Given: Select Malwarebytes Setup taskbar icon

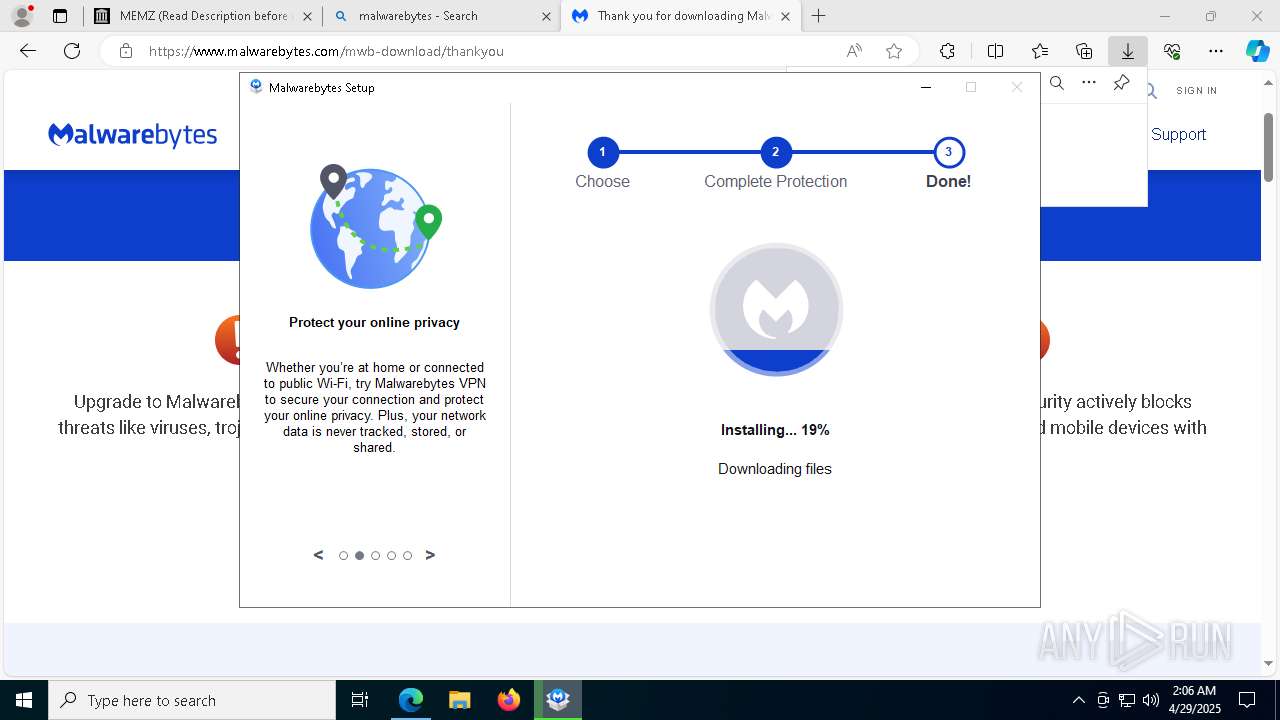Looking at the screenshot, I should point(558,700).
